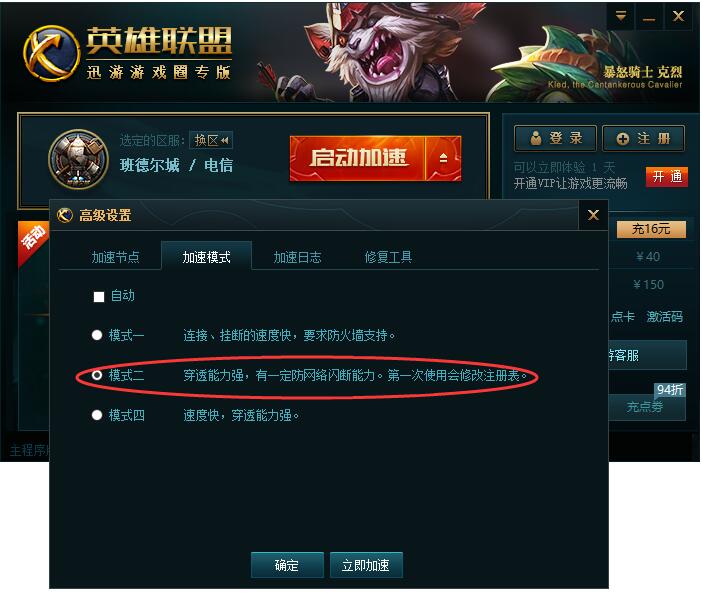This screenshot has height=593, width=702.
Task: Click the 登录 login button with user icon
Action: click(555, 138)
